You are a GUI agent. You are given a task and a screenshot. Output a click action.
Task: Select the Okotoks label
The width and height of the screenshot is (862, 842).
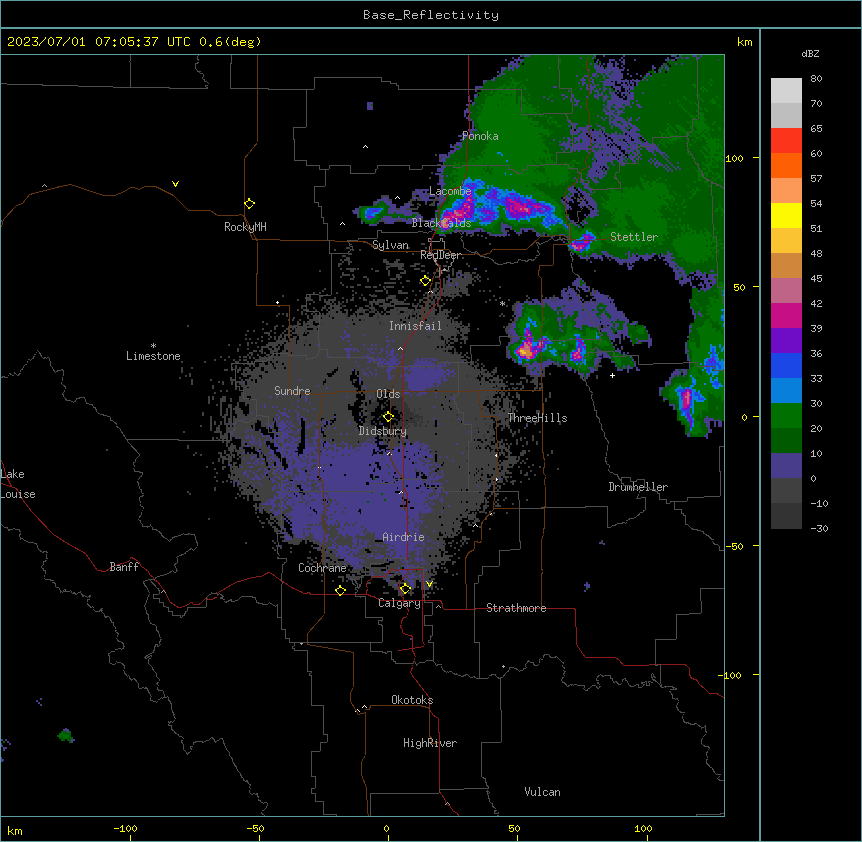click(x=412, y=700)
